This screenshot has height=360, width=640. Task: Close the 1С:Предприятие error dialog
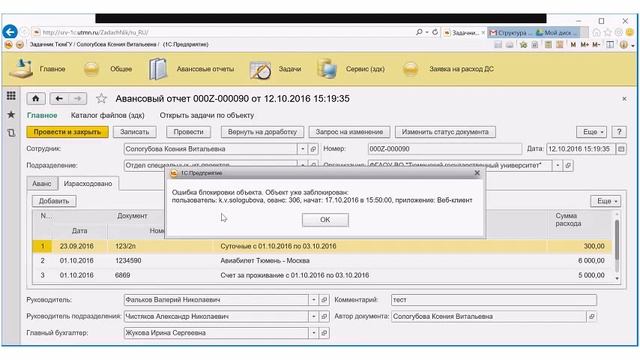pos(477,173)
